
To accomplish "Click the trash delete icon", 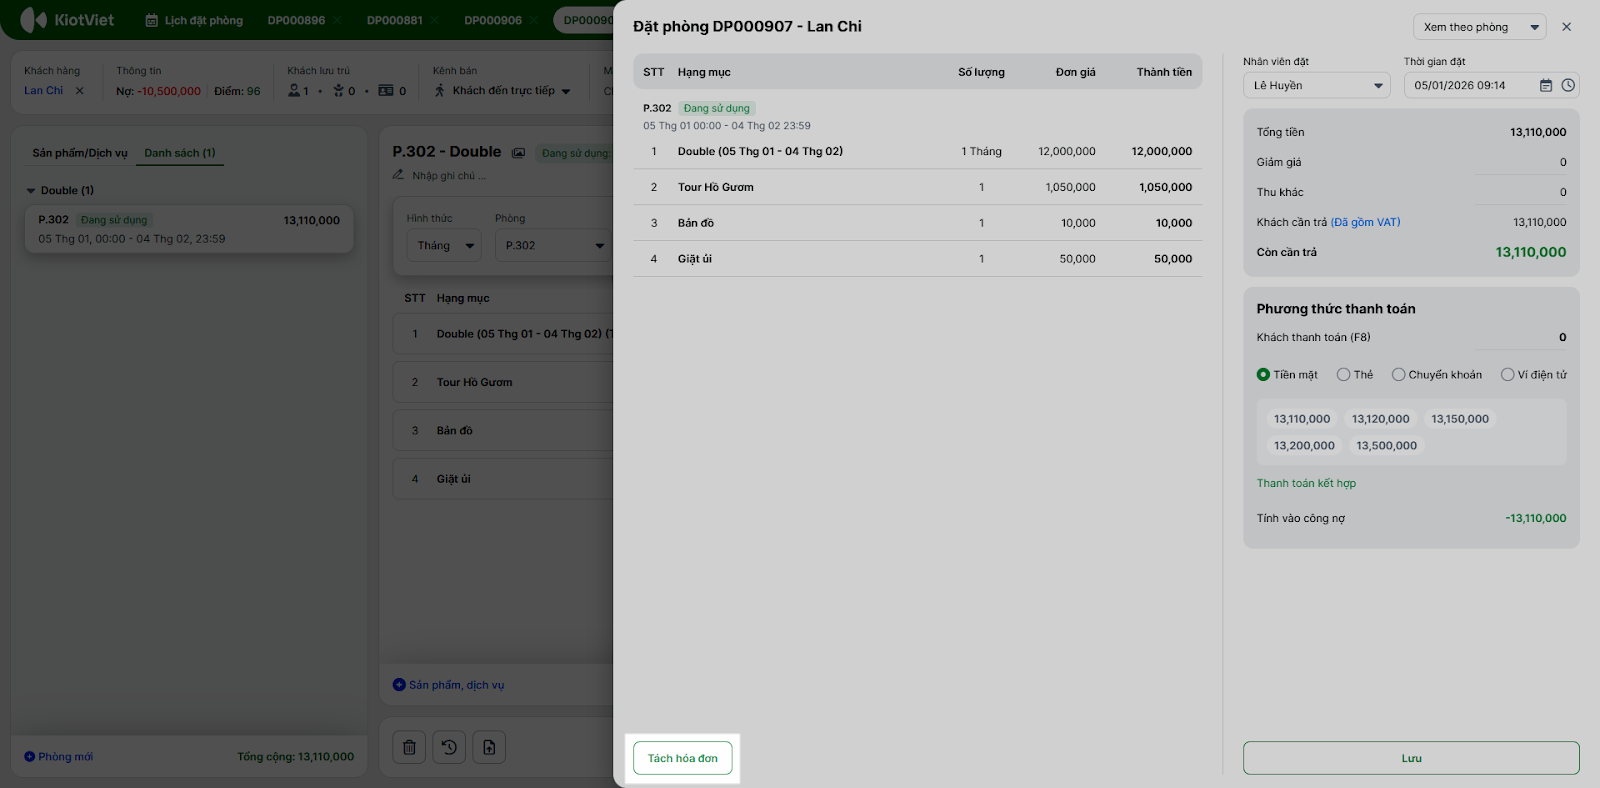I will (409, 747).
